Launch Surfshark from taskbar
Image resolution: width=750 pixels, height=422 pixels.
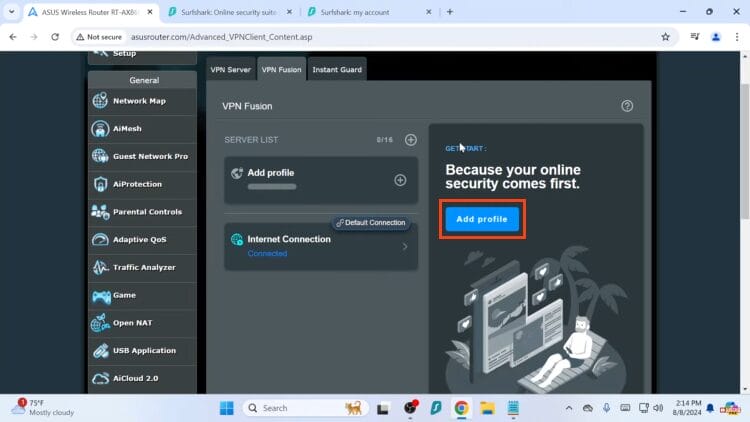coord(436,408)
